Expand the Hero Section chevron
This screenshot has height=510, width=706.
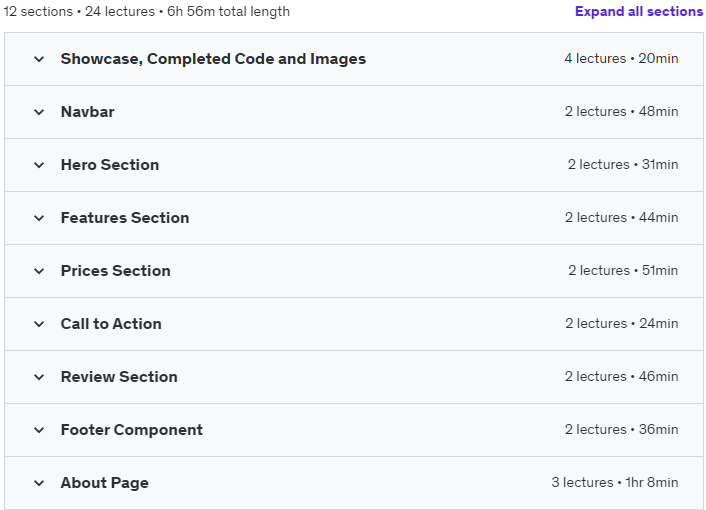(x=39, y=165)
